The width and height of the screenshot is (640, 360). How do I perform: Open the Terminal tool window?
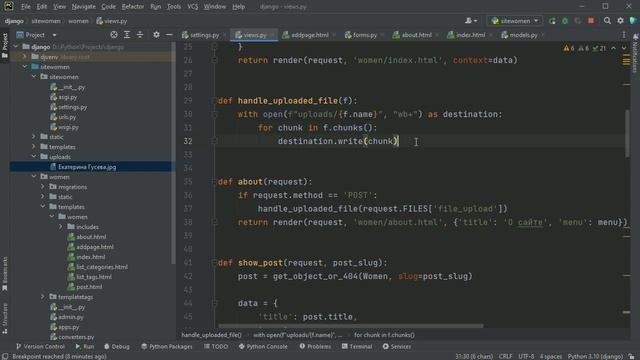[x=357, y=347]
